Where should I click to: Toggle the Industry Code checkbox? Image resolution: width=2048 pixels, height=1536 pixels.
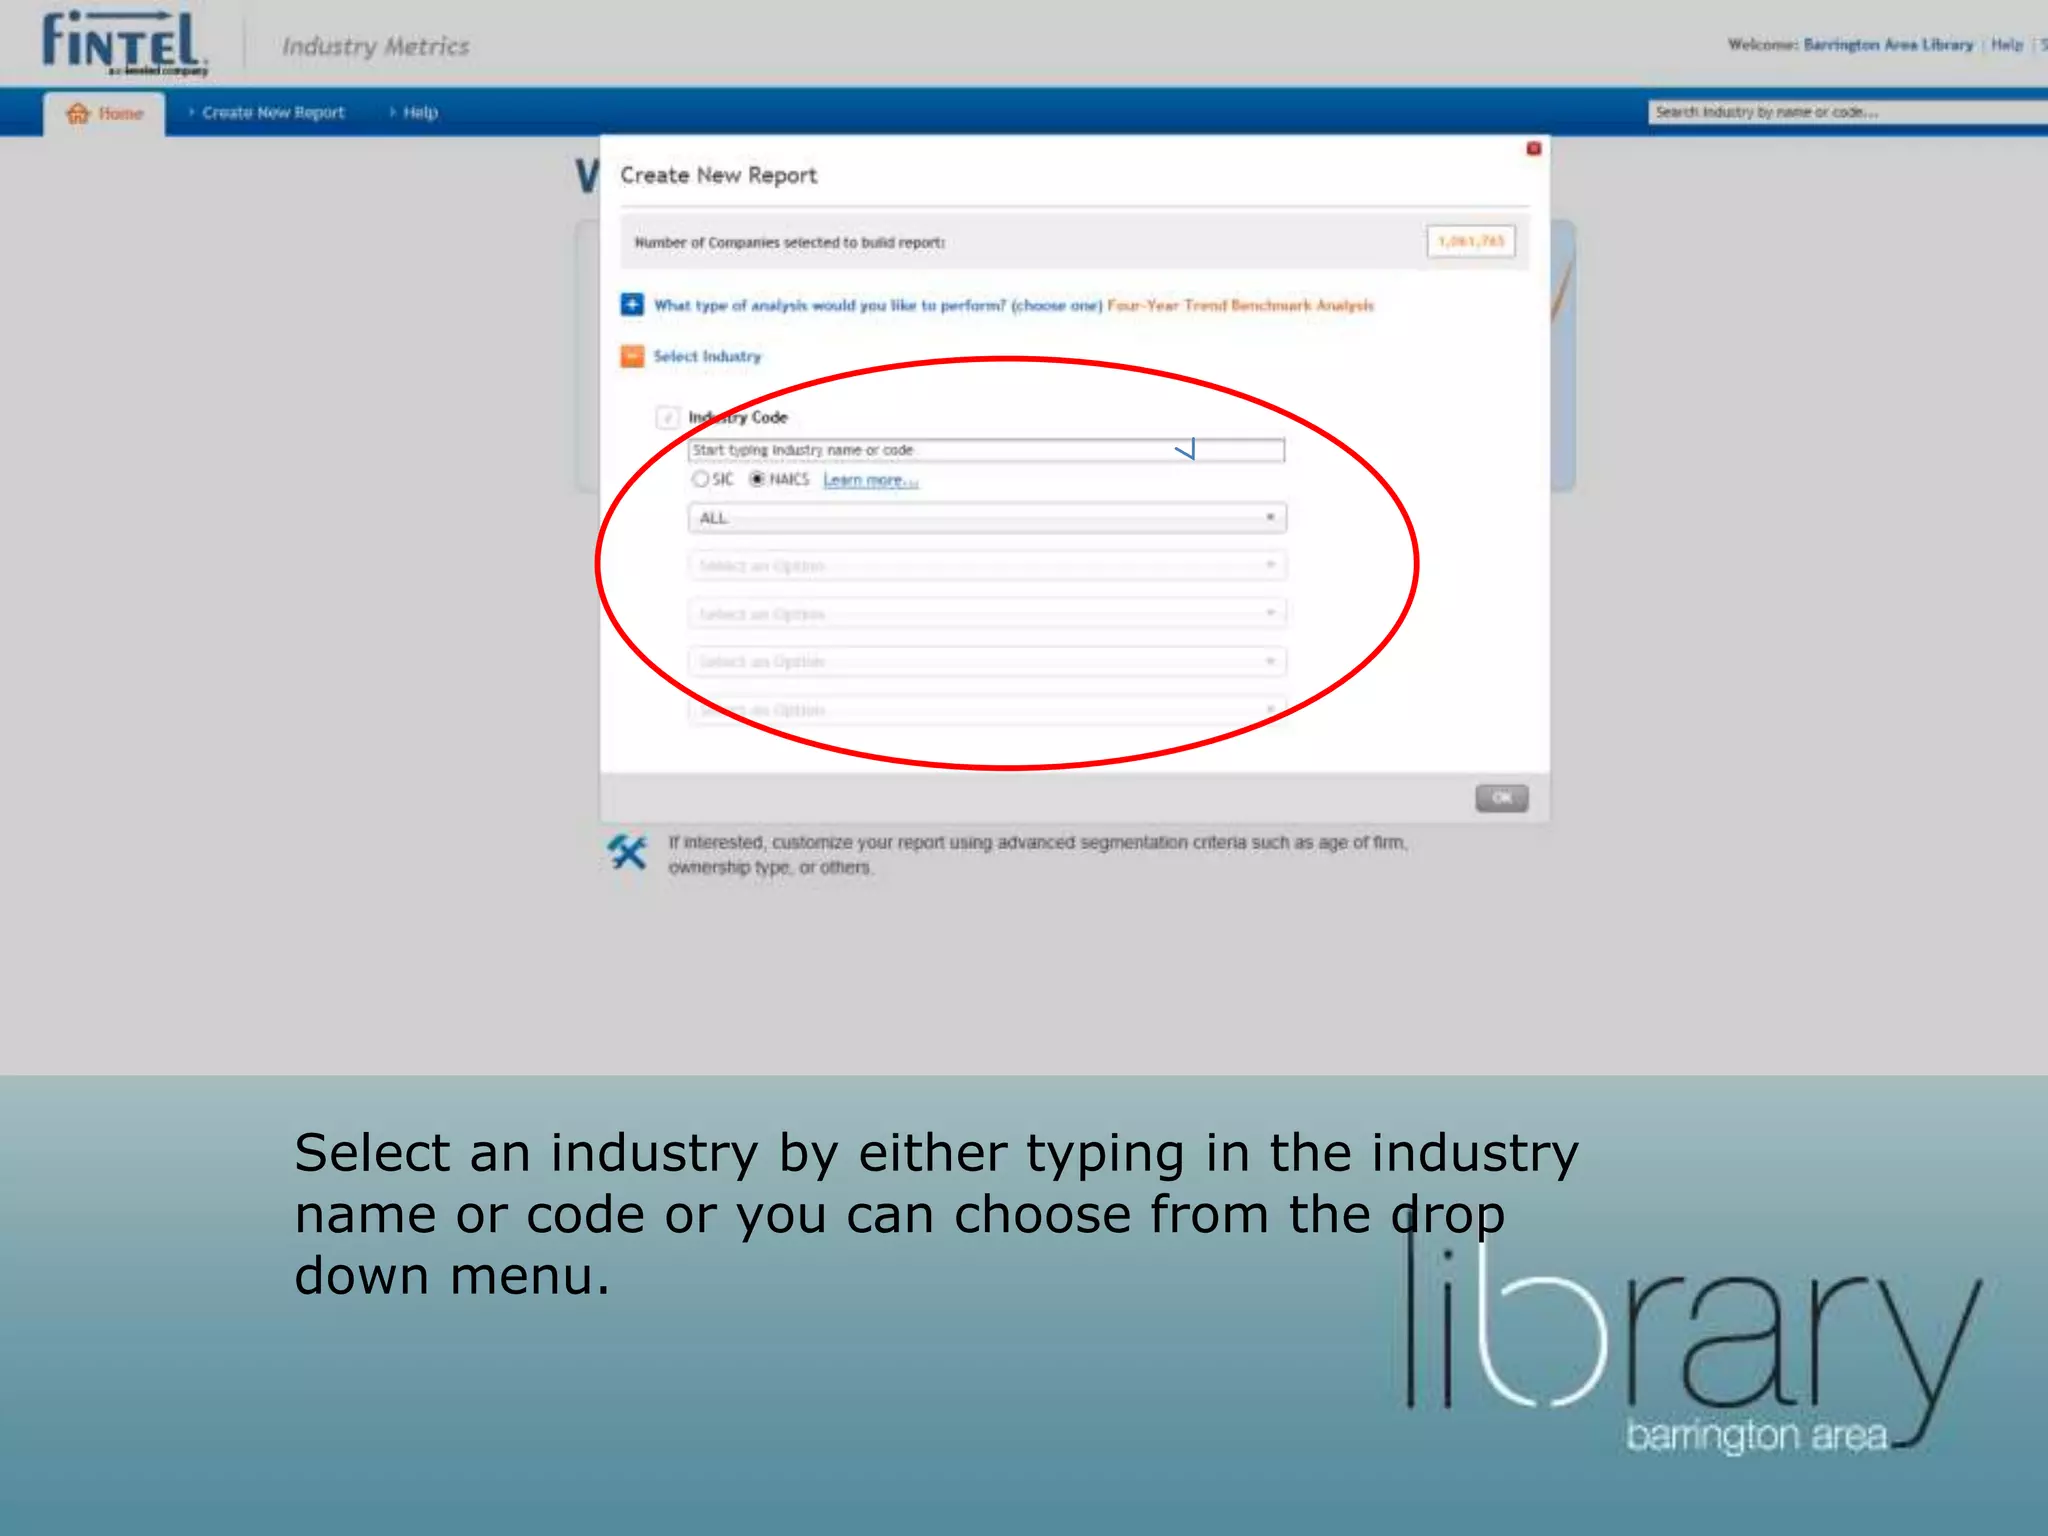tap(667, 417)
